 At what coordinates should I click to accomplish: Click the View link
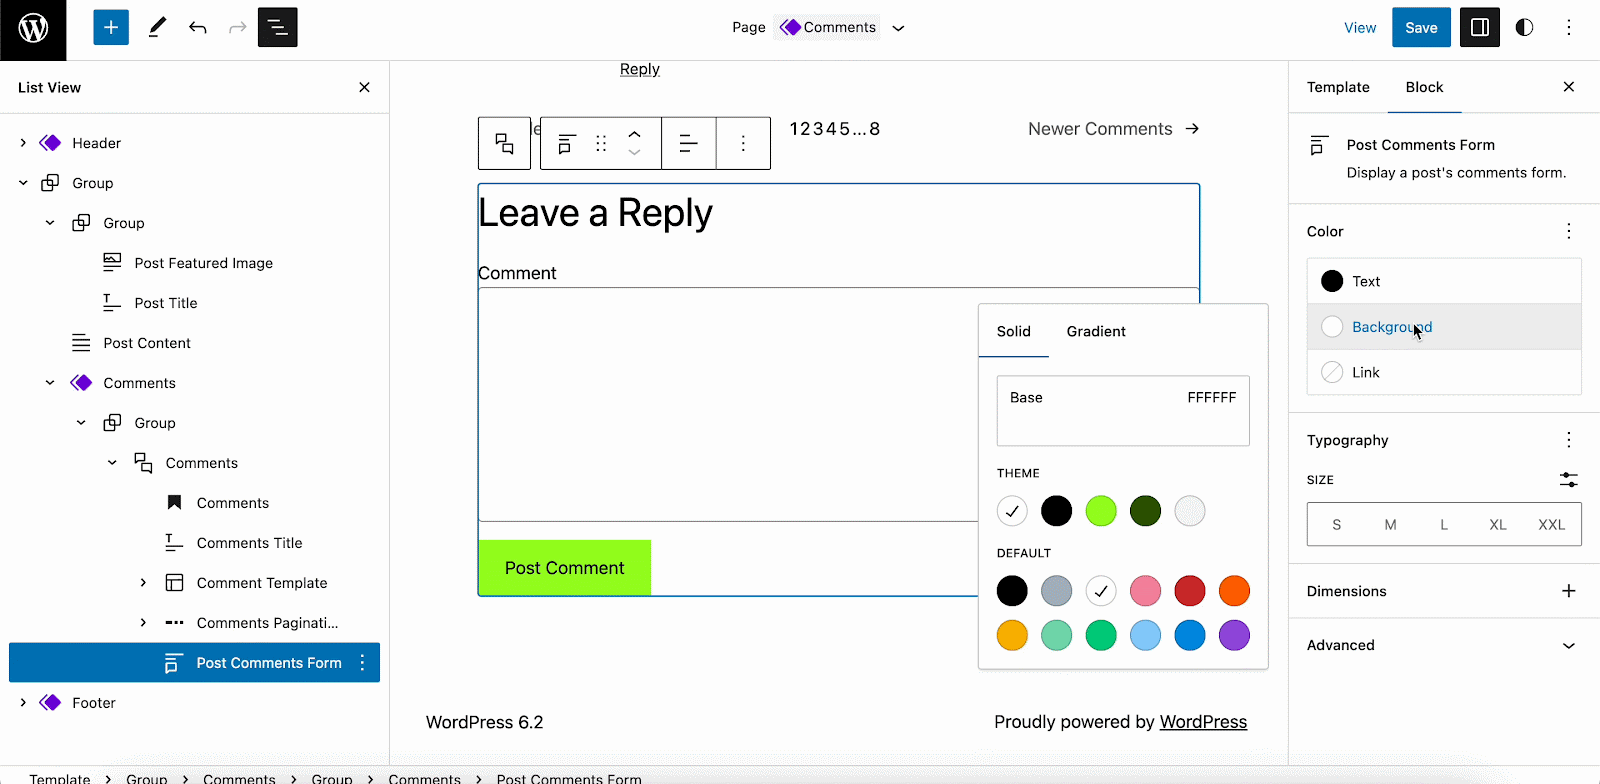[x=1360, y=28]
